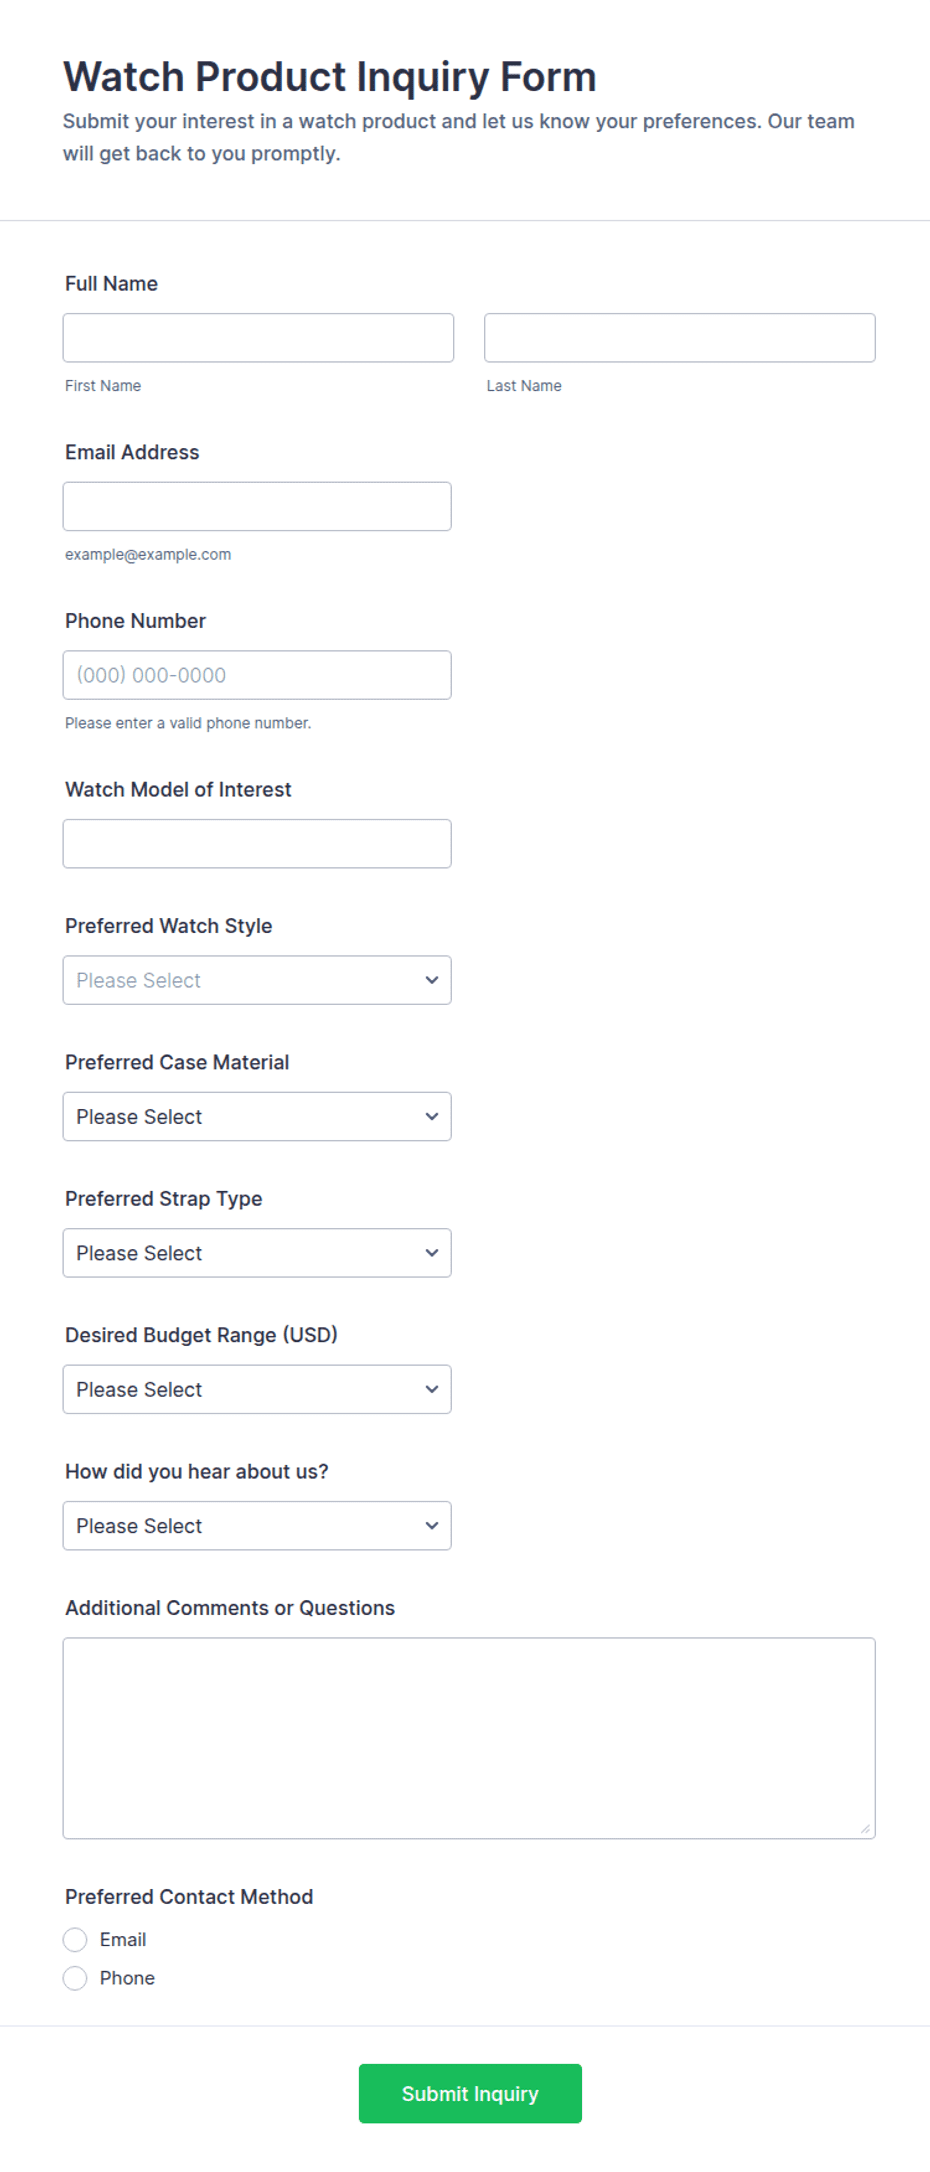The height and width of the screenshot is (2172, 930).
Task: Click the First Name input field
Action: coord(258,338)
